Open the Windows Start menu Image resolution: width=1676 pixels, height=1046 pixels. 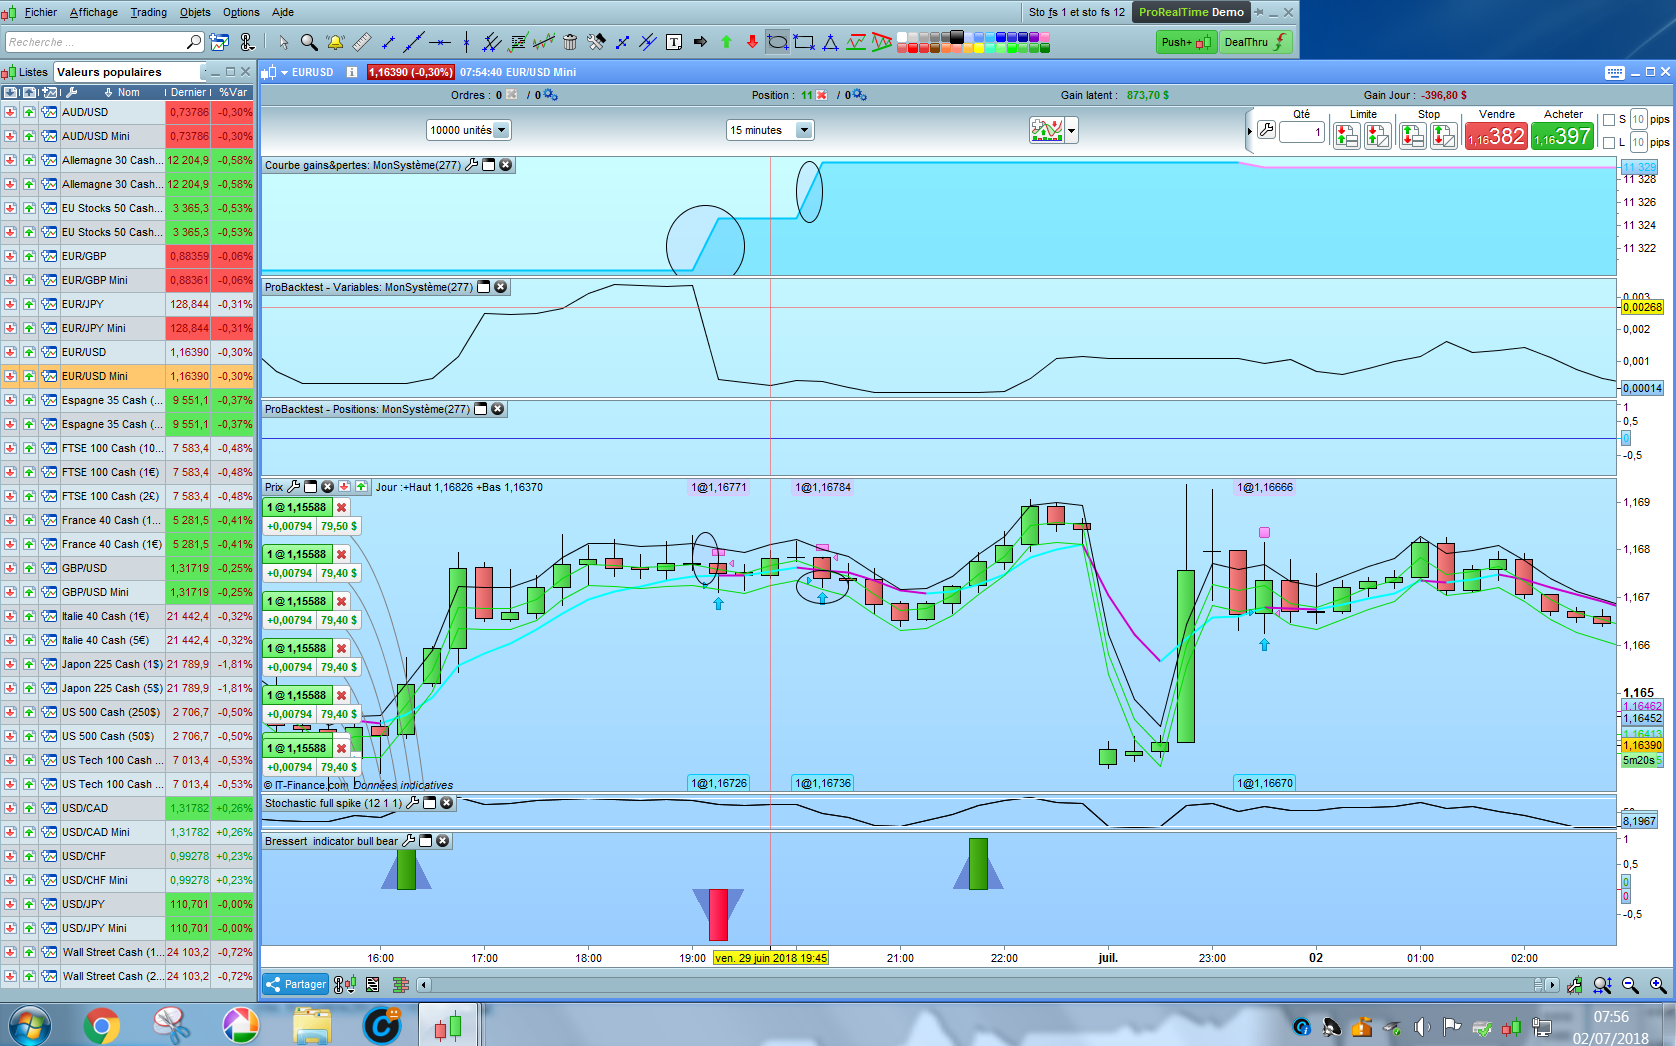click(30, 1026)
